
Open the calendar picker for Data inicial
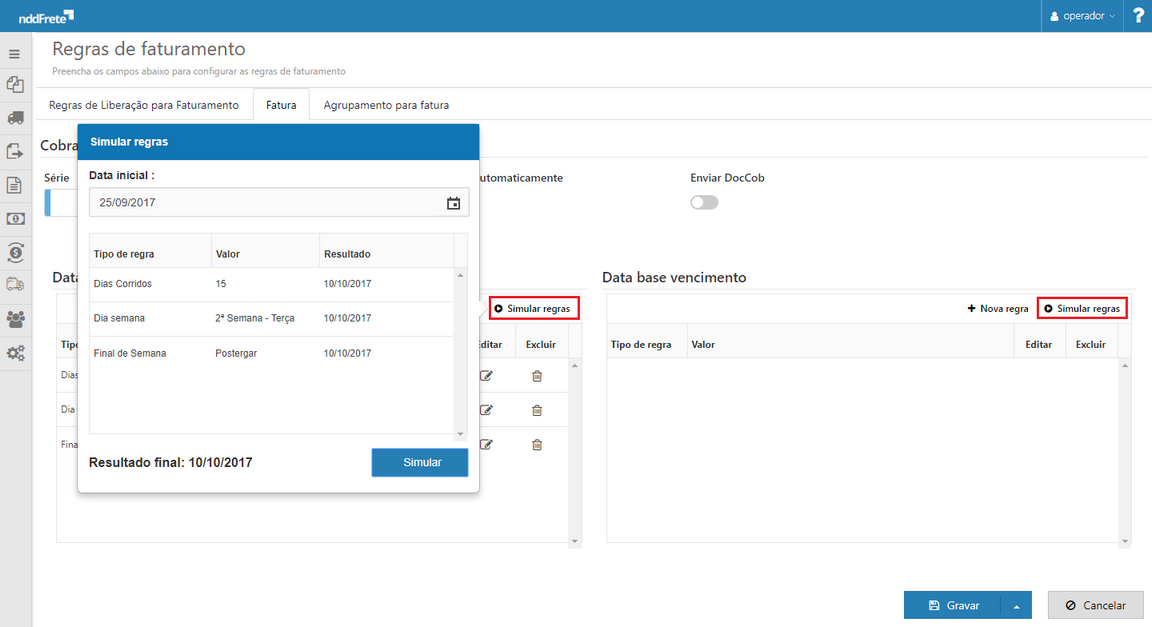pyautogui.click(x=453, y=203)
